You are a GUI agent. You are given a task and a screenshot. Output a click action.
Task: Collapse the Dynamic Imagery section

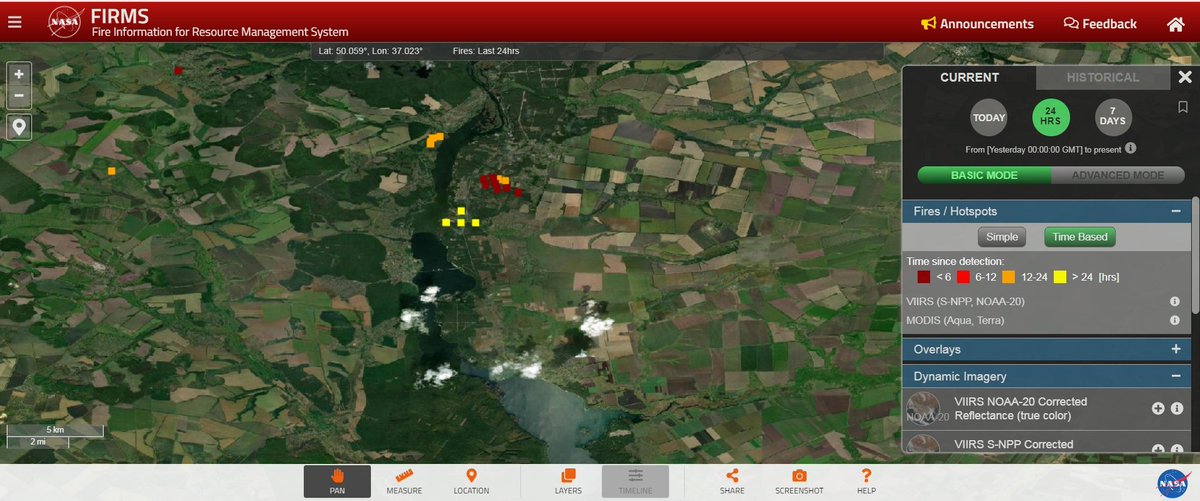pos(1176,376)
